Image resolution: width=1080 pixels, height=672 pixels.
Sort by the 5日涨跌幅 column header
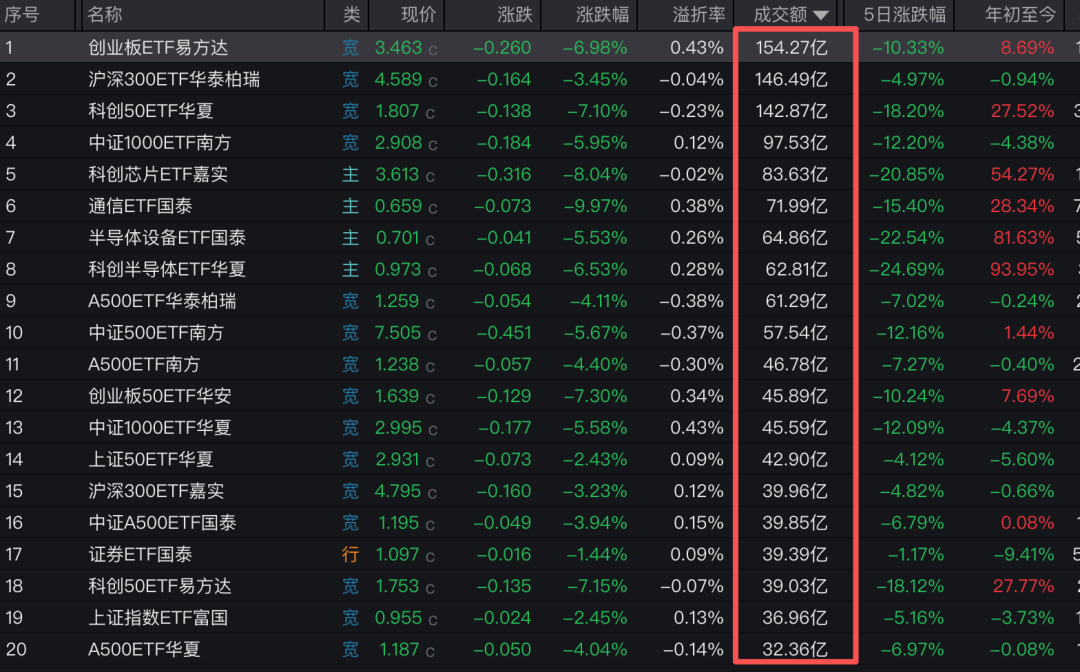click(904, 14)
